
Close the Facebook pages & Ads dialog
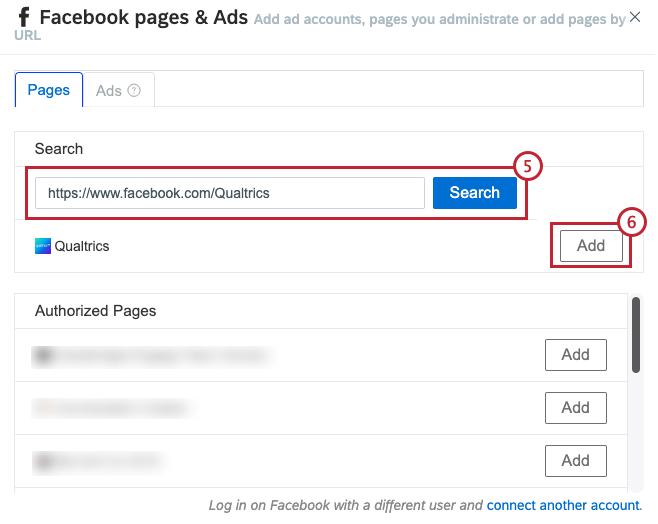point(635,17)
